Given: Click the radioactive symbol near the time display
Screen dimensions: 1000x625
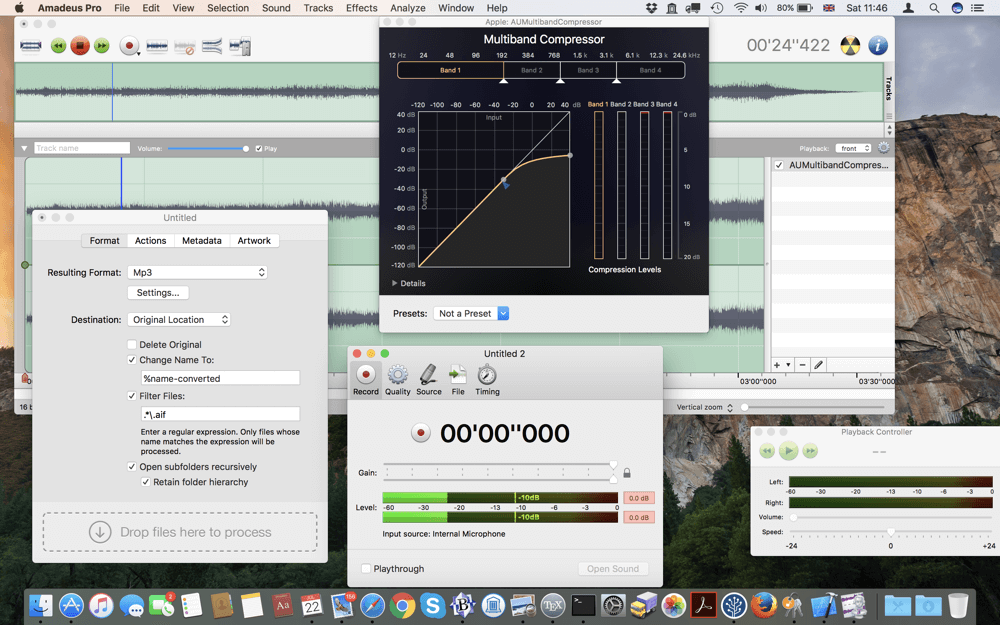Looking at the screenshot, I should point(850,44).
